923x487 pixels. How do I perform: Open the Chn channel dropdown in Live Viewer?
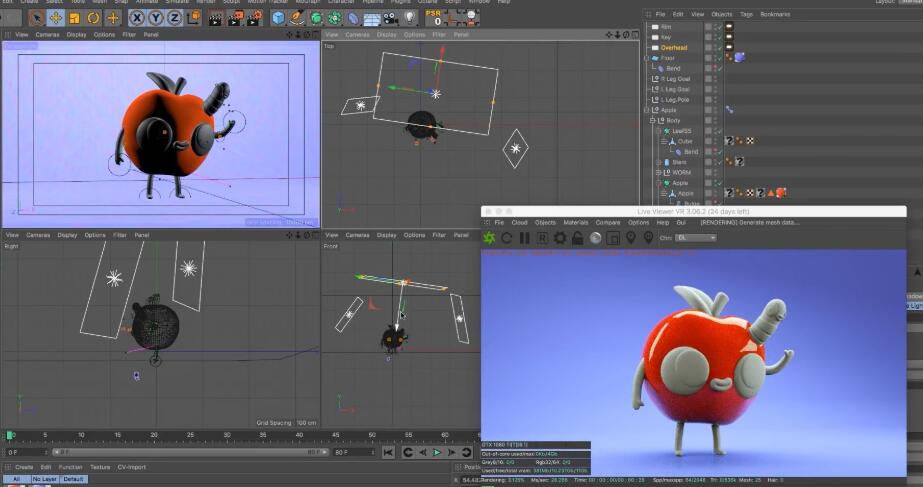pyautogui.click(x=695, y=238)
